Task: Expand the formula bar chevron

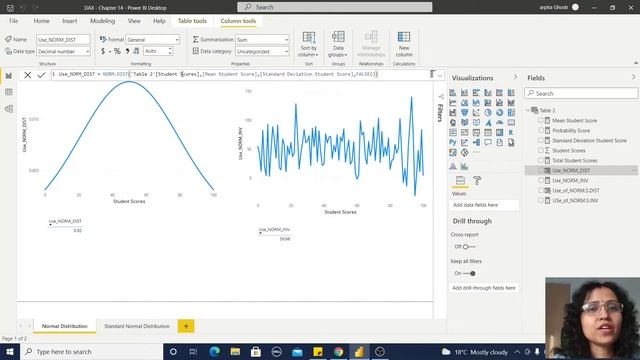Action: (x=440, y=75)
